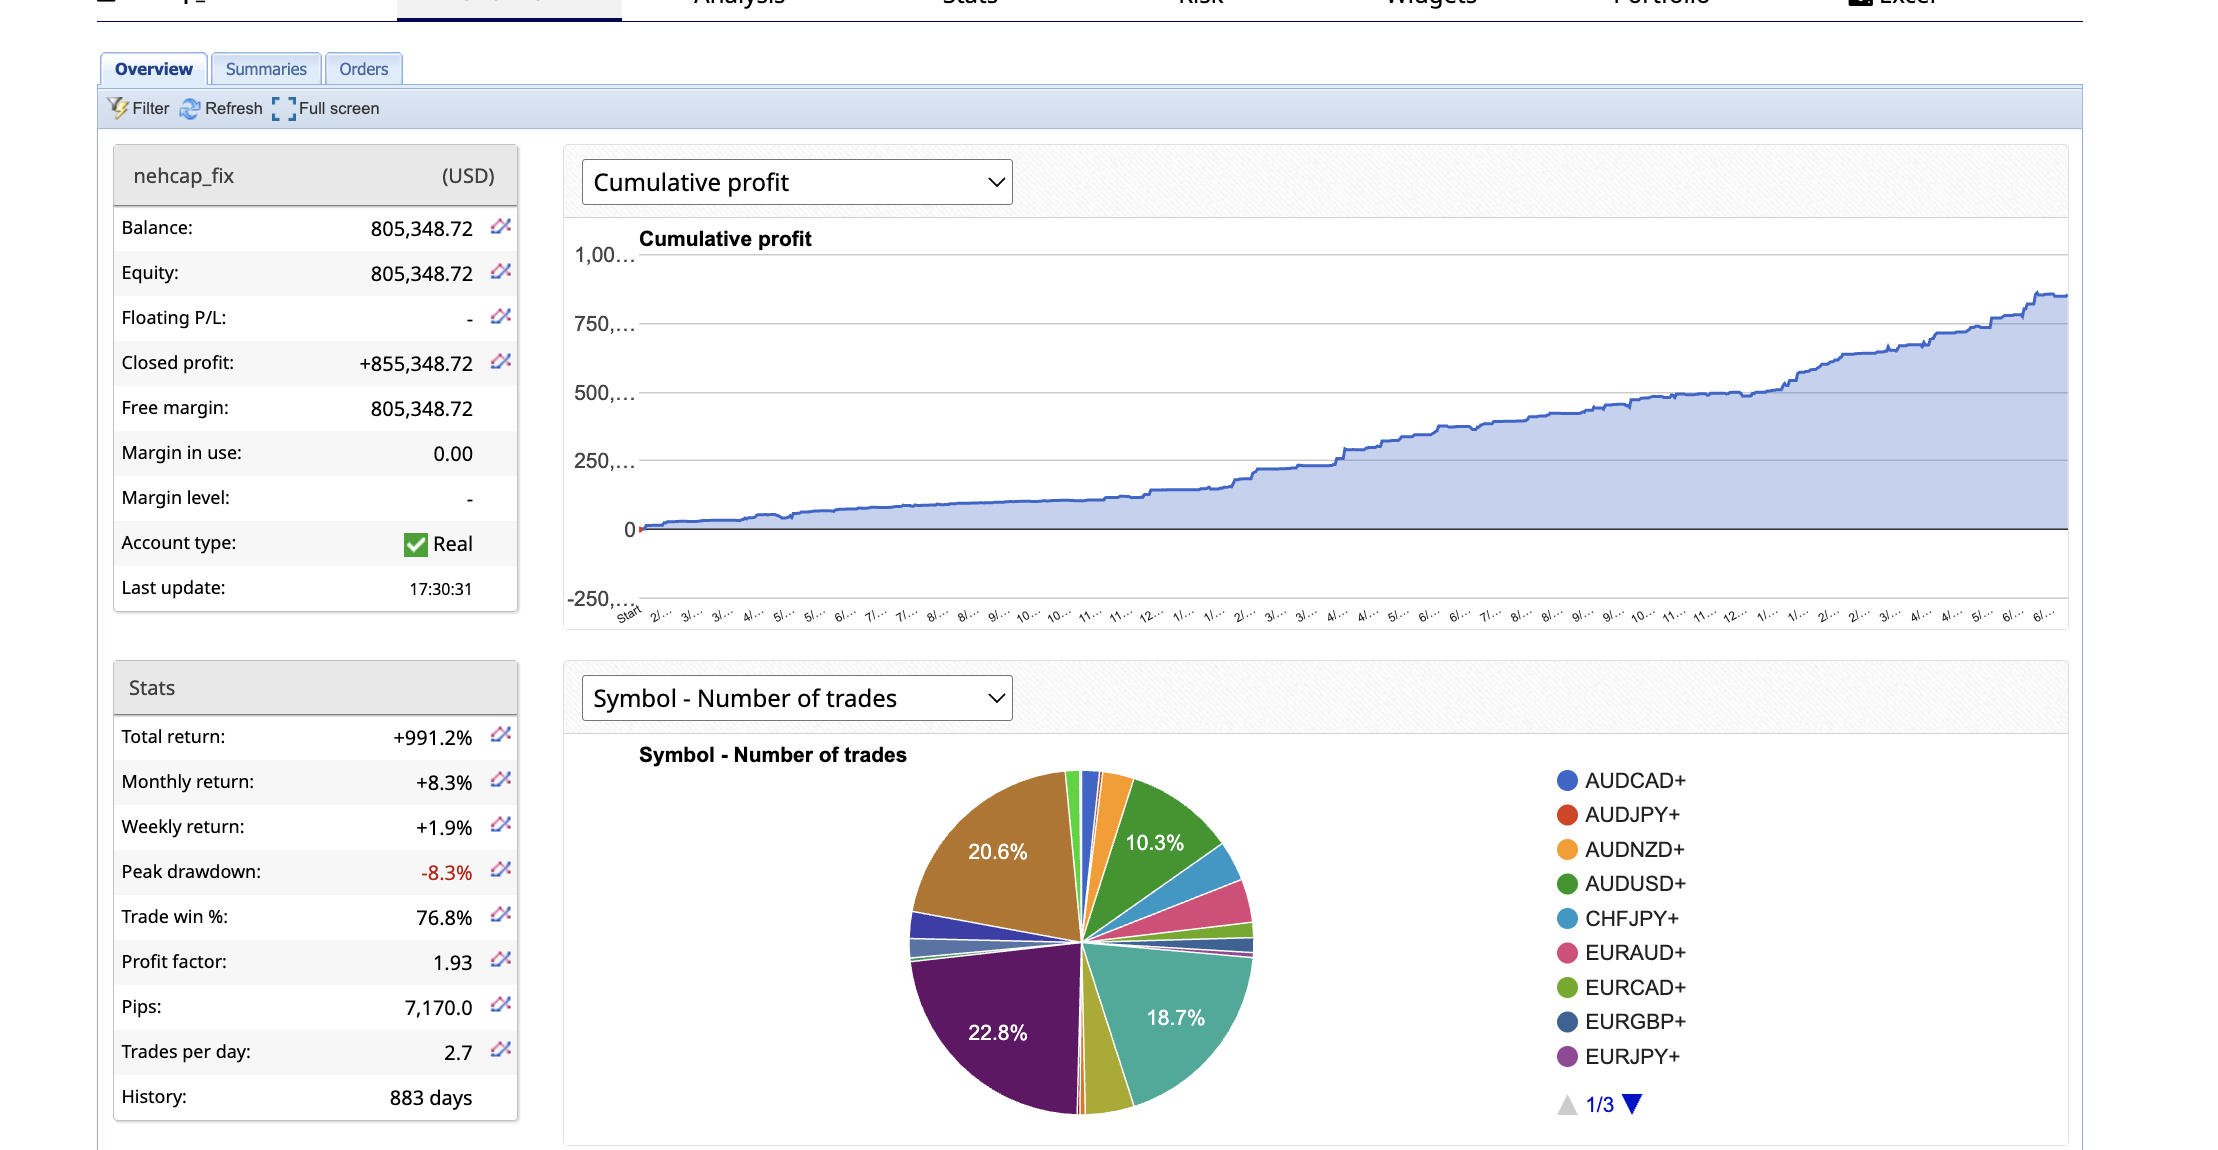Select the Overview tab

pos(153,69)
